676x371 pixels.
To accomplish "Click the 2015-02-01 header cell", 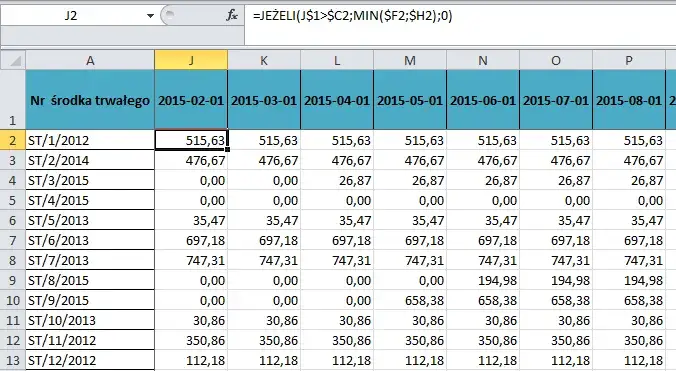I will pyautogui.click(x=191, y=100).
